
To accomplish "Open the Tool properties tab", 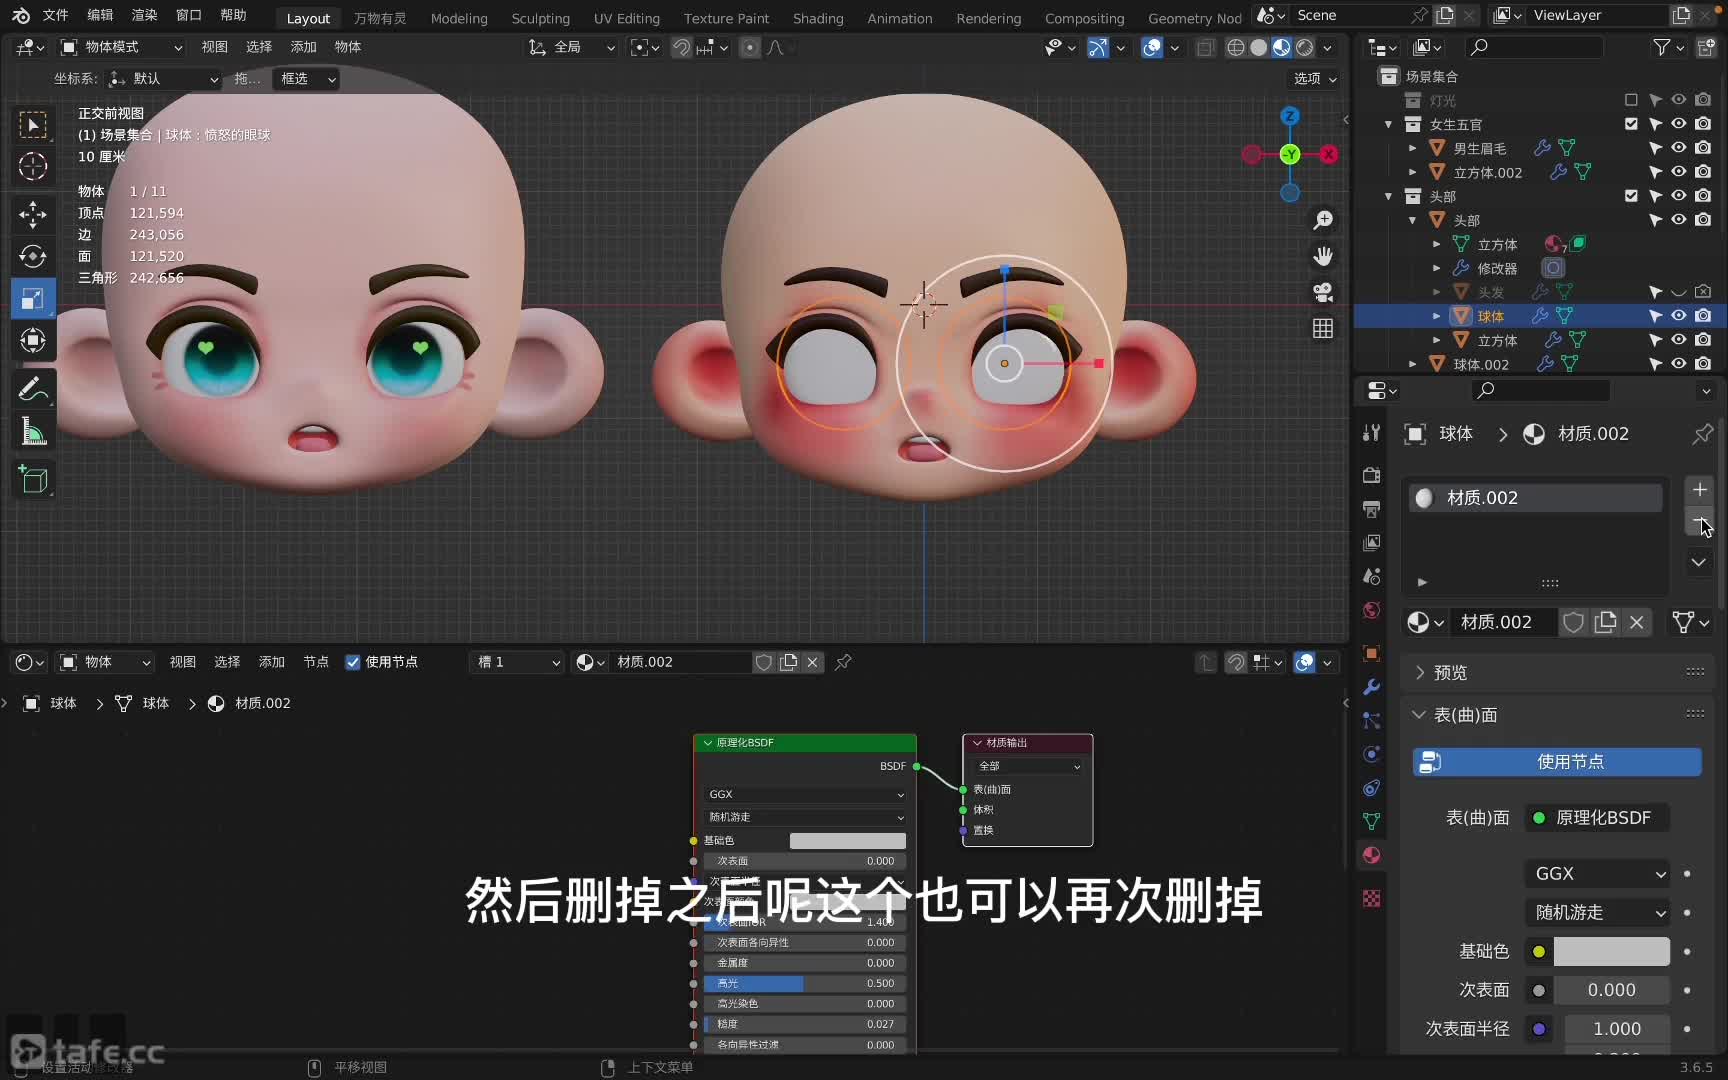I will (x=1372, y=433).
